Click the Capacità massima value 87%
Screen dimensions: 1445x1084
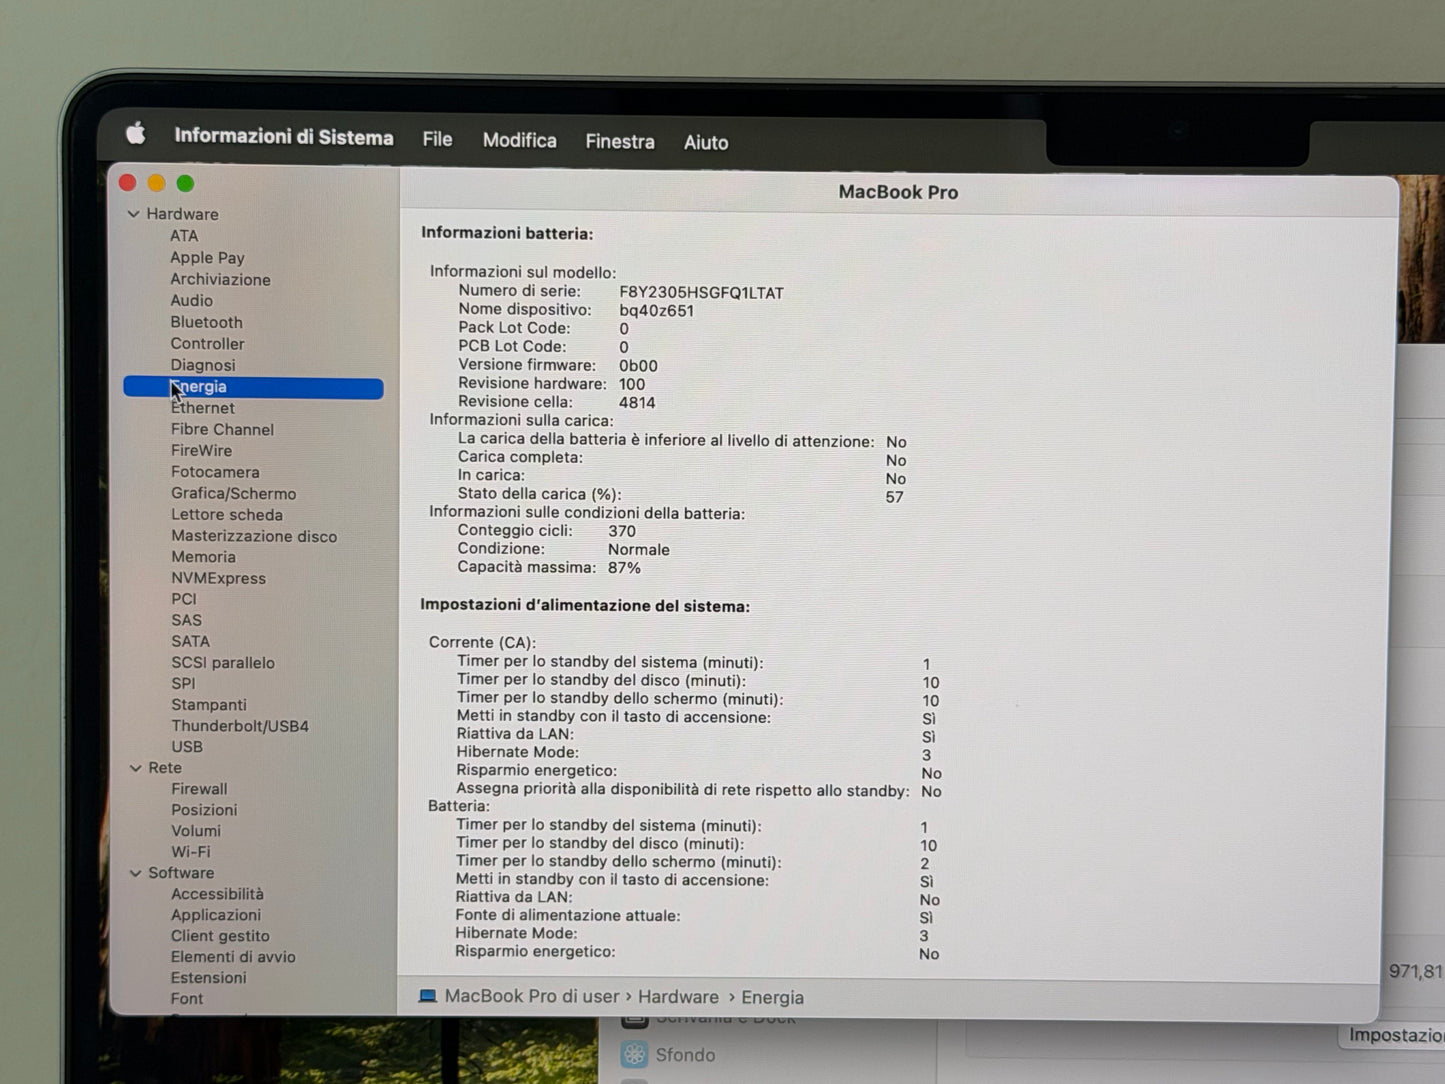(x=624, y=568)
